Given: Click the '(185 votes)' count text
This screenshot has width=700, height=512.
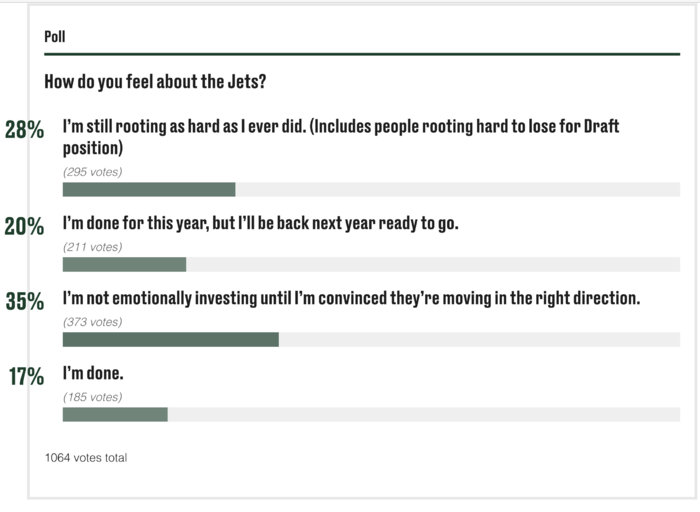Looking at the screenshot, I should point(92,397).
